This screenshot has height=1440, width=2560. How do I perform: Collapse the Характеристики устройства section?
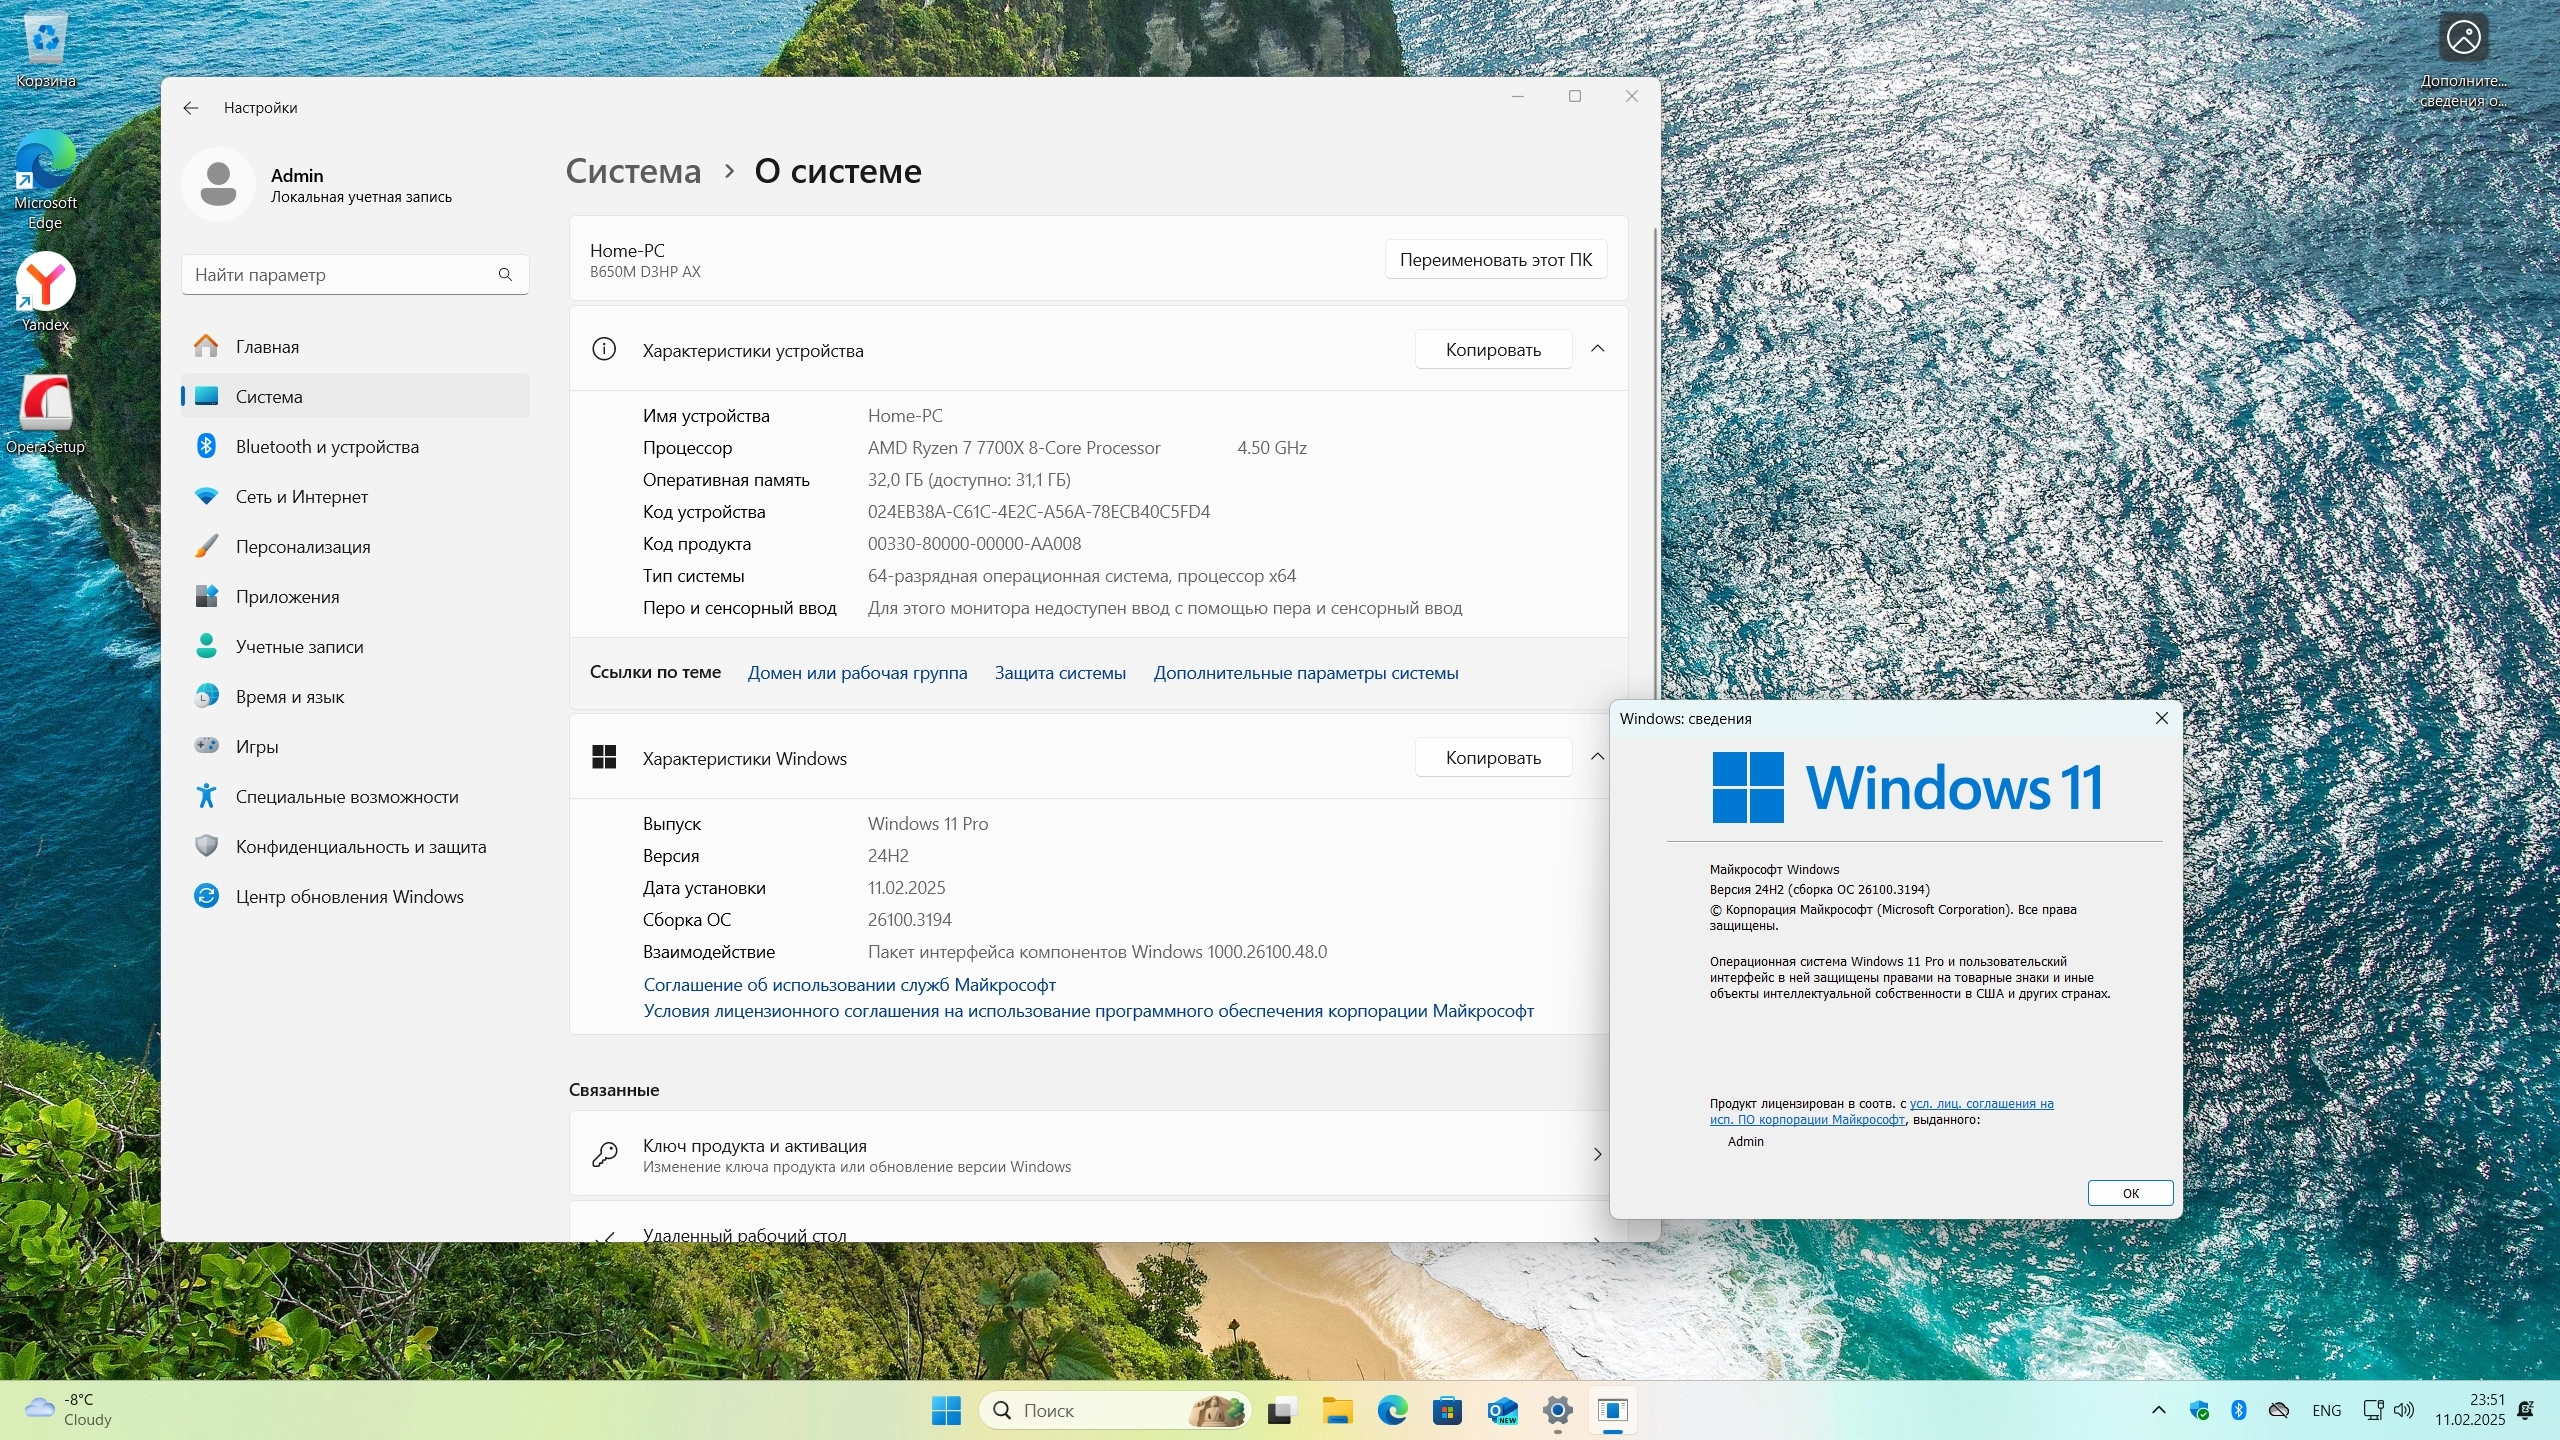coord(1597,349)
